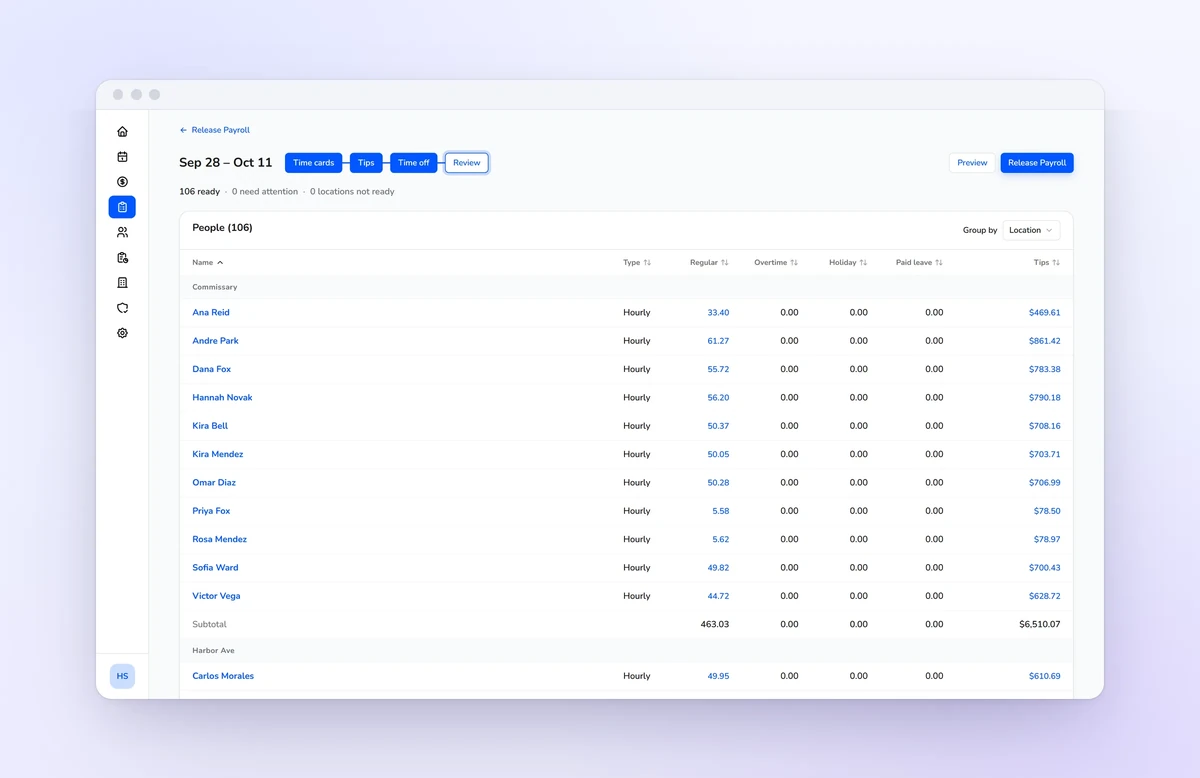Click the People (106) heading
1200x778 pixels.
(222, 228)
